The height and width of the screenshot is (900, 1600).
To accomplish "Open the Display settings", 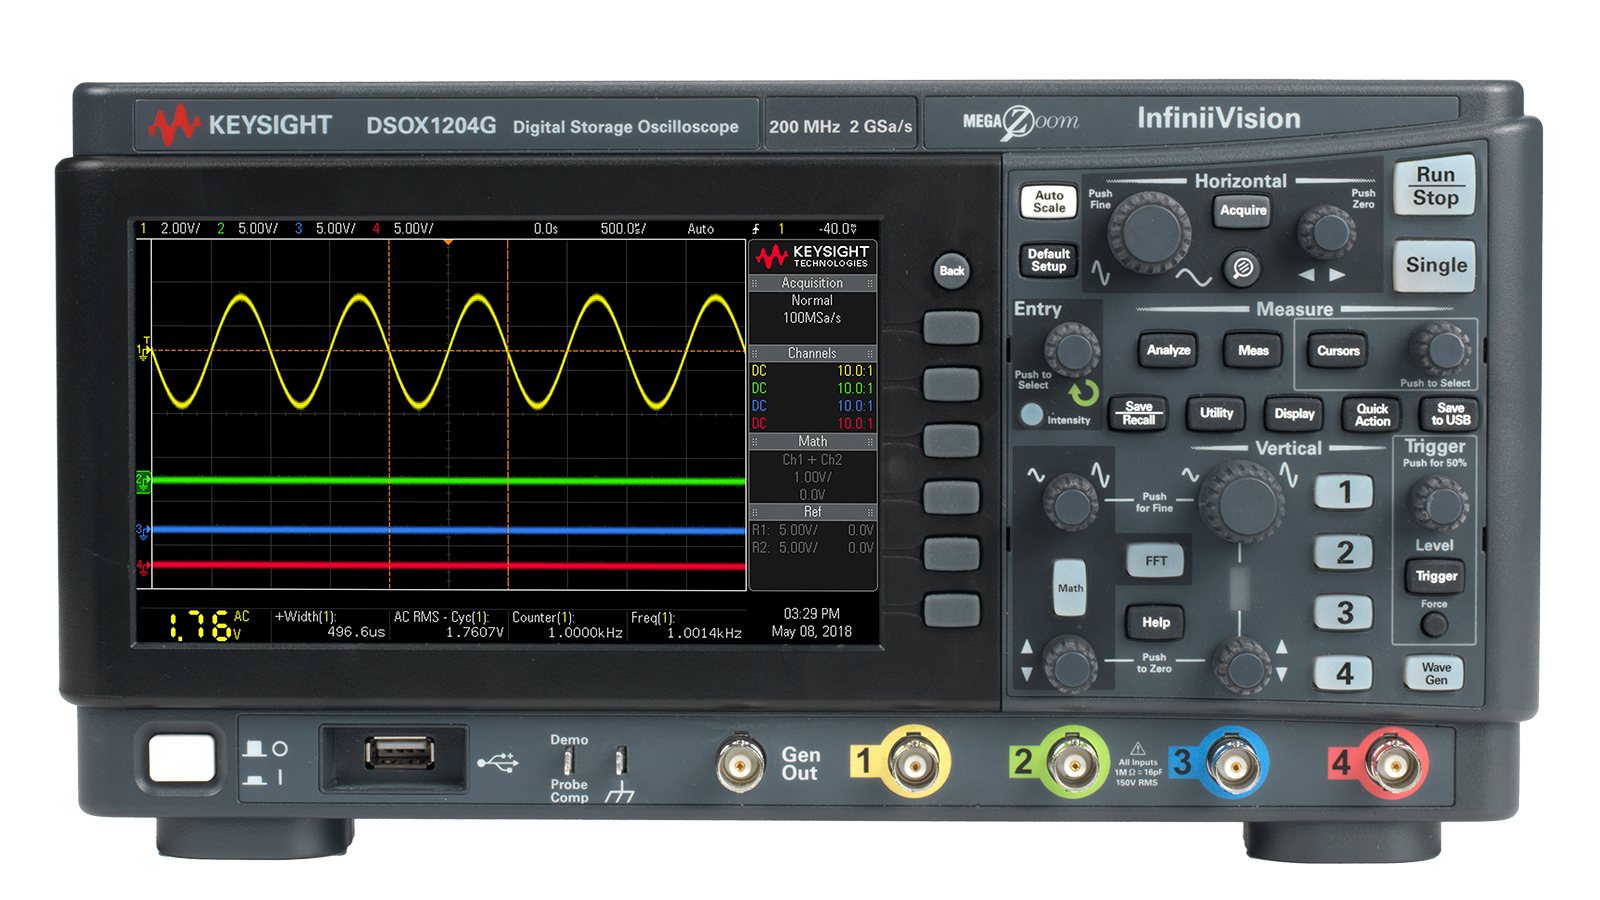I will point(1293,414).
